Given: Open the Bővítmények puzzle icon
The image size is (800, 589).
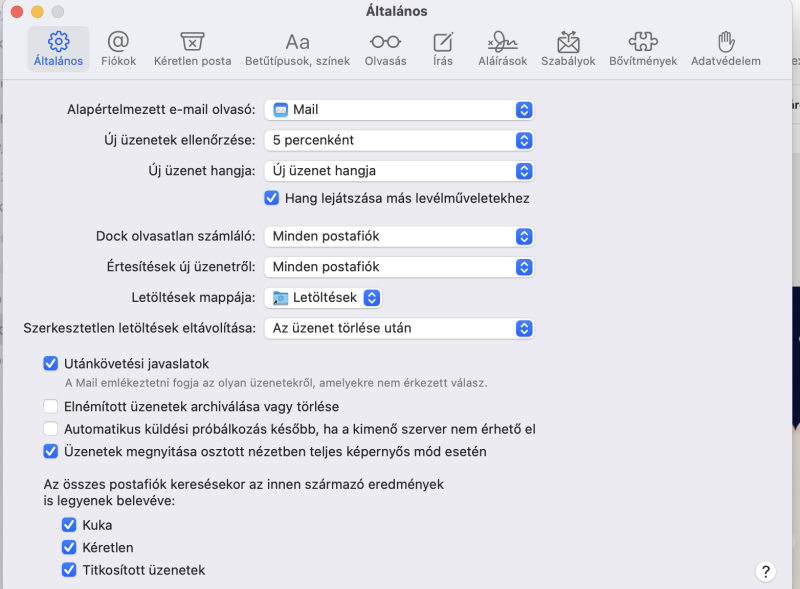Looking at the screenshot, I should click(643, 48).
